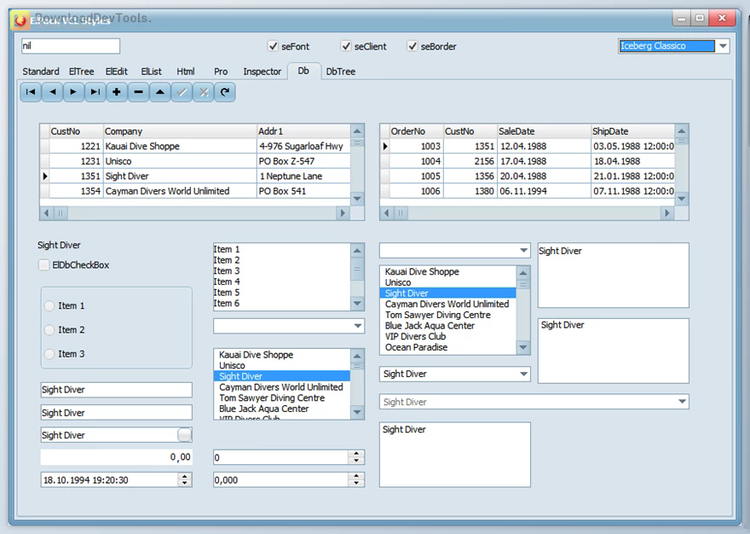Click the nil text field
This screenshot has width=750, height=534.
(70, 46)
